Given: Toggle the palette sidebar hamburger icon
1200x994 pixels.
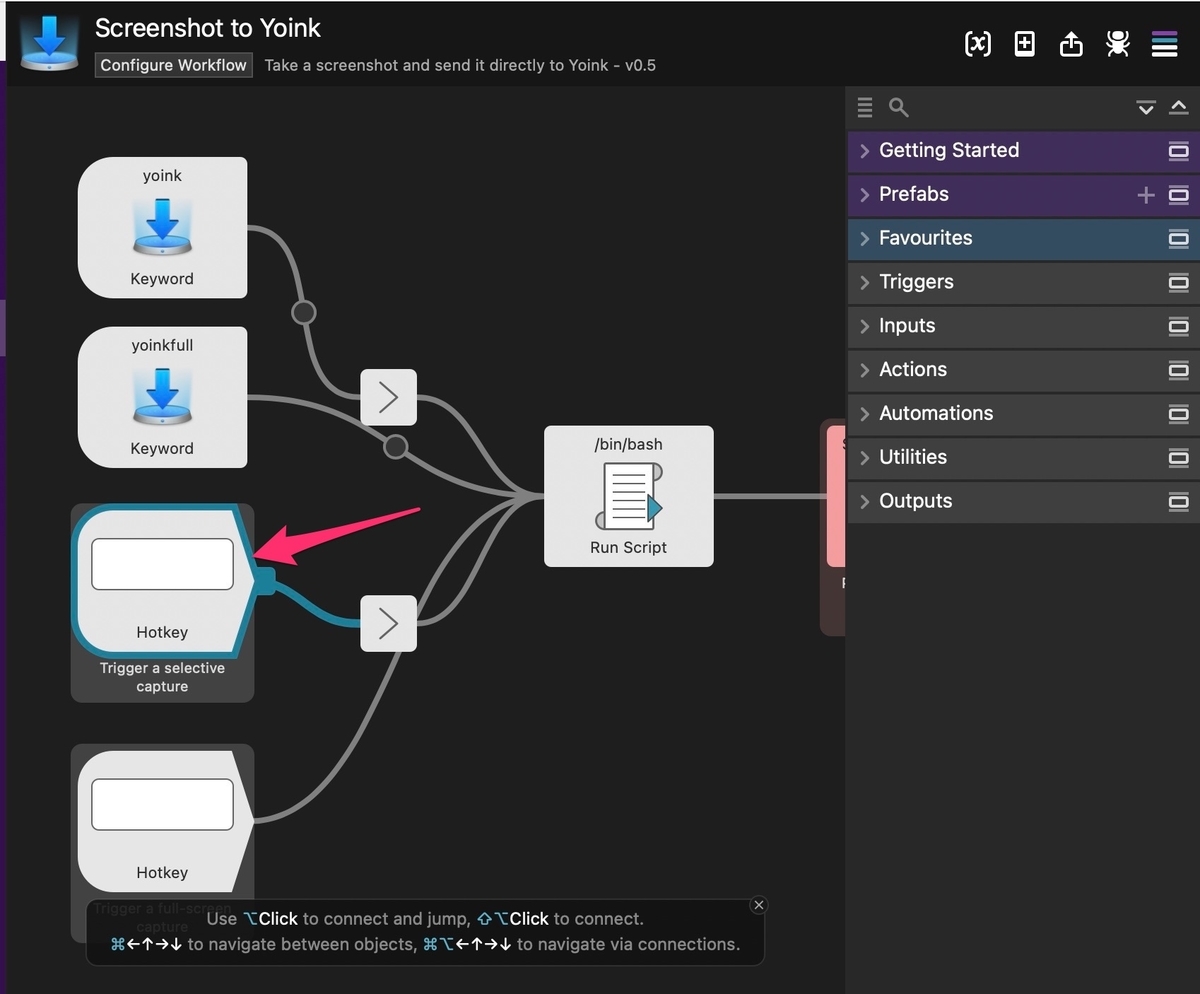Looking at the screenshot, I should 1164,44.
